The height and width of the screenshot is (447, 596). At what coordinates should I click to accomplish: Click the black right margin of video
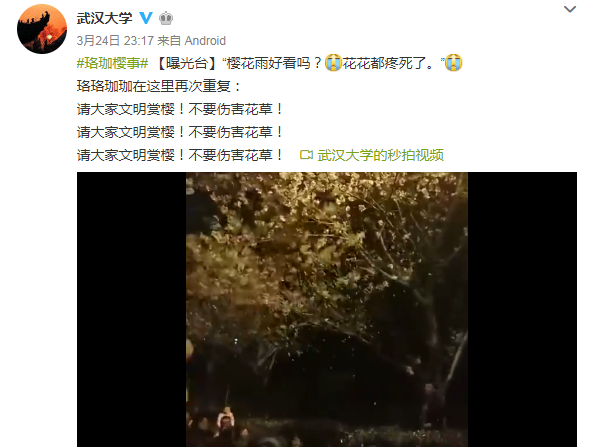(522, 309)
